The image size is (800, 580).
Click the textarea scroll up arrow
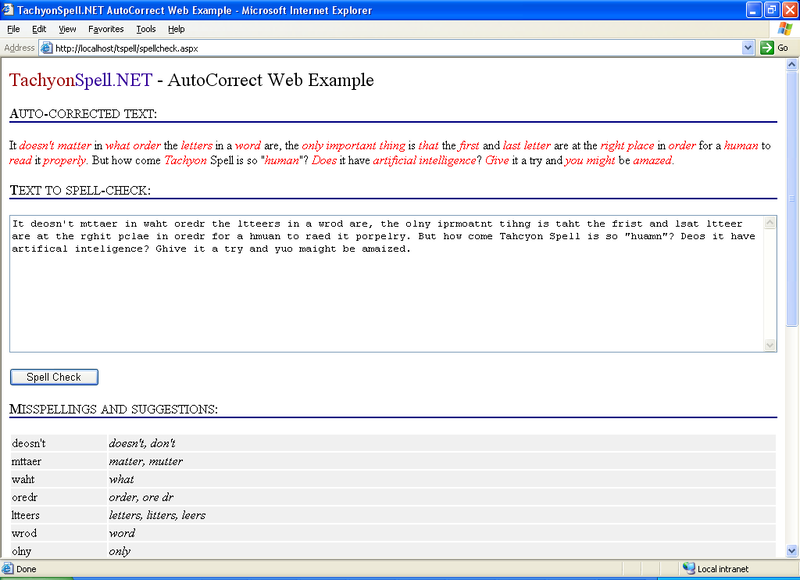(770, 222)
